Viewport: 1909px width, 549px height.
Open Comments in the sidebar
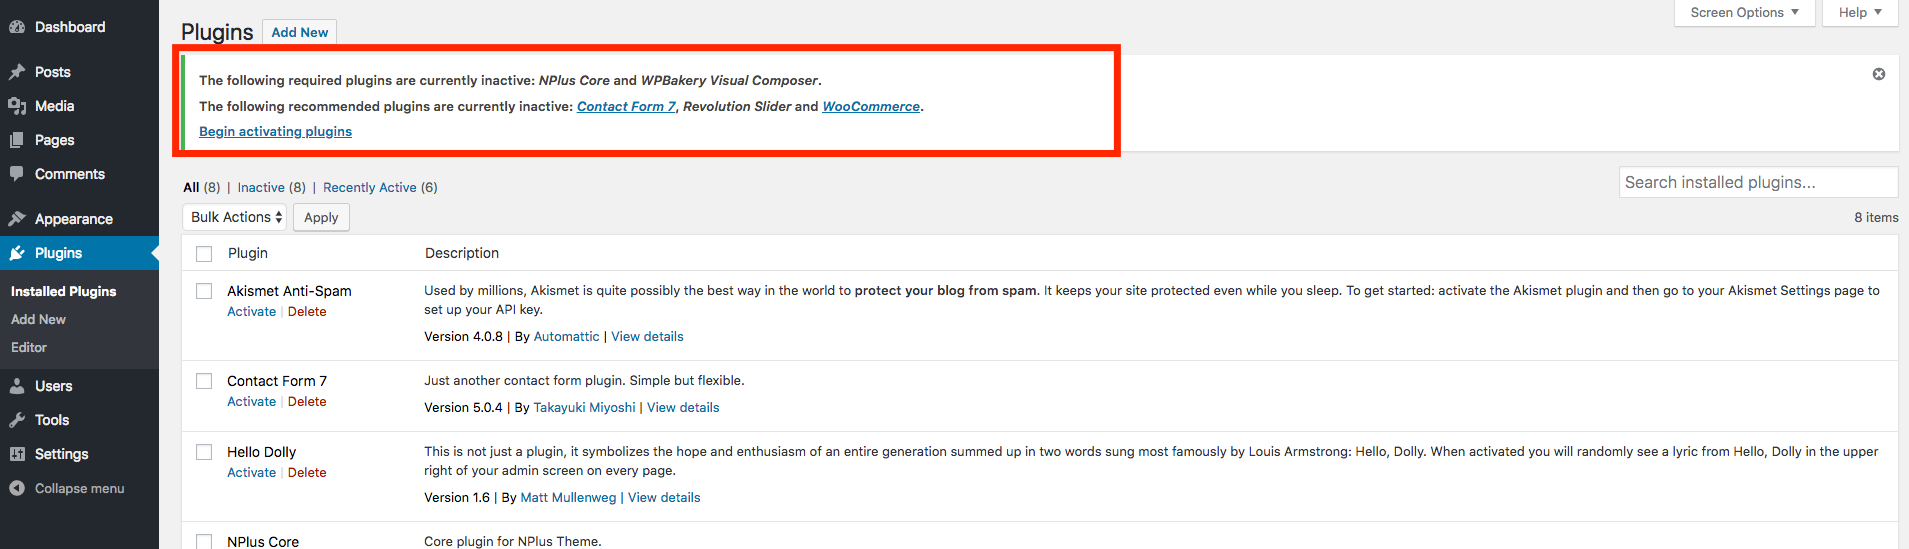tap(70, 174)
